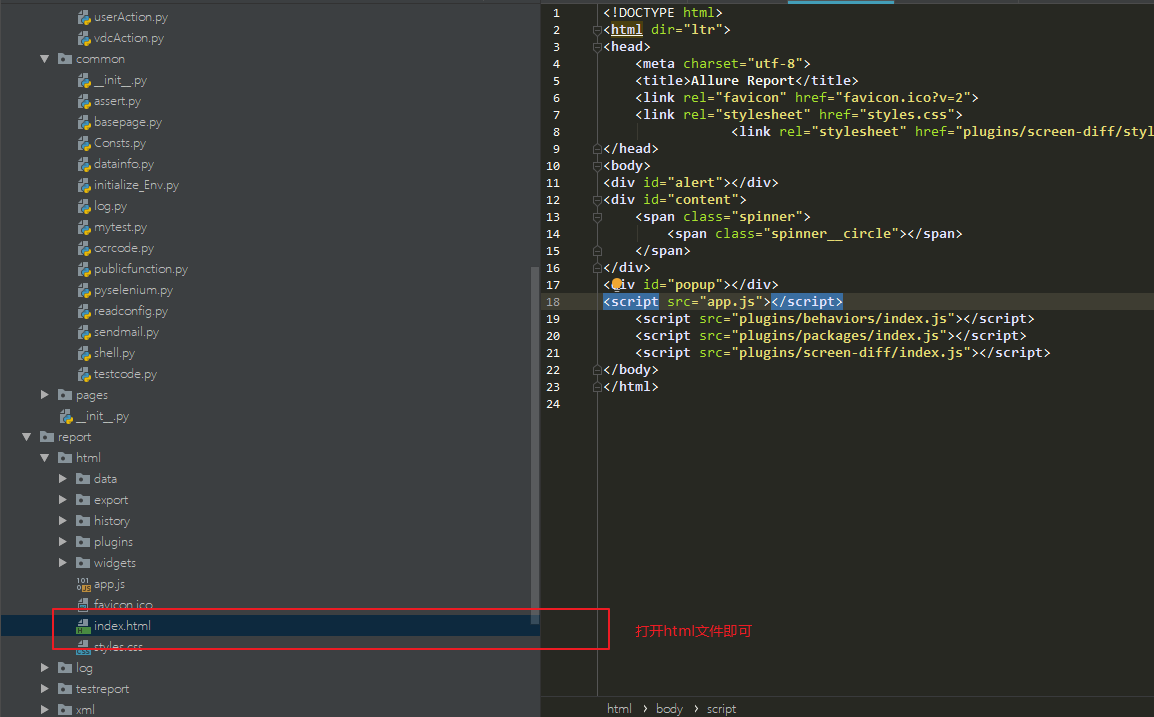Image resolution: width=1154 pixels, height=717 pixels.
Task: Fold the content div at line 12
Action: pyautogui.click(x=597, y=199)
